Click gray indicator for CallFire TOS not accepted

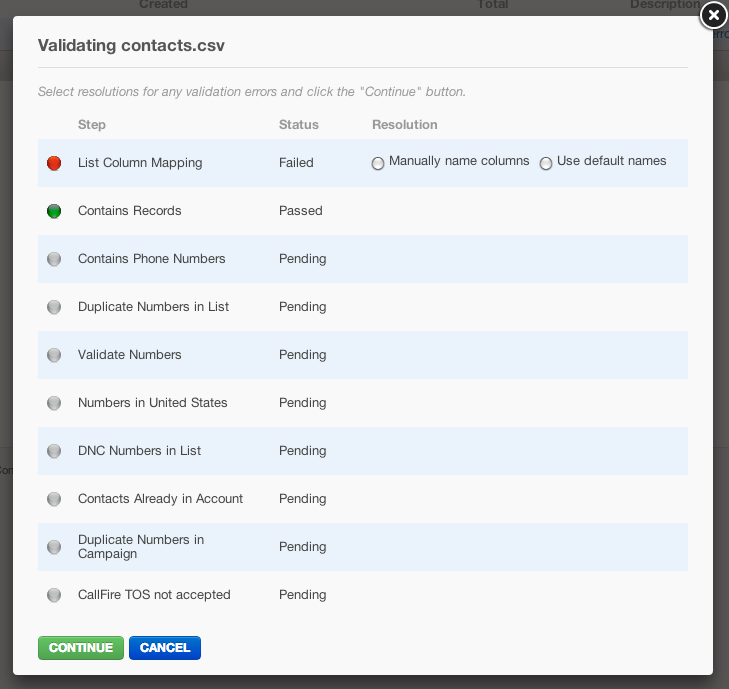point(54,595)
